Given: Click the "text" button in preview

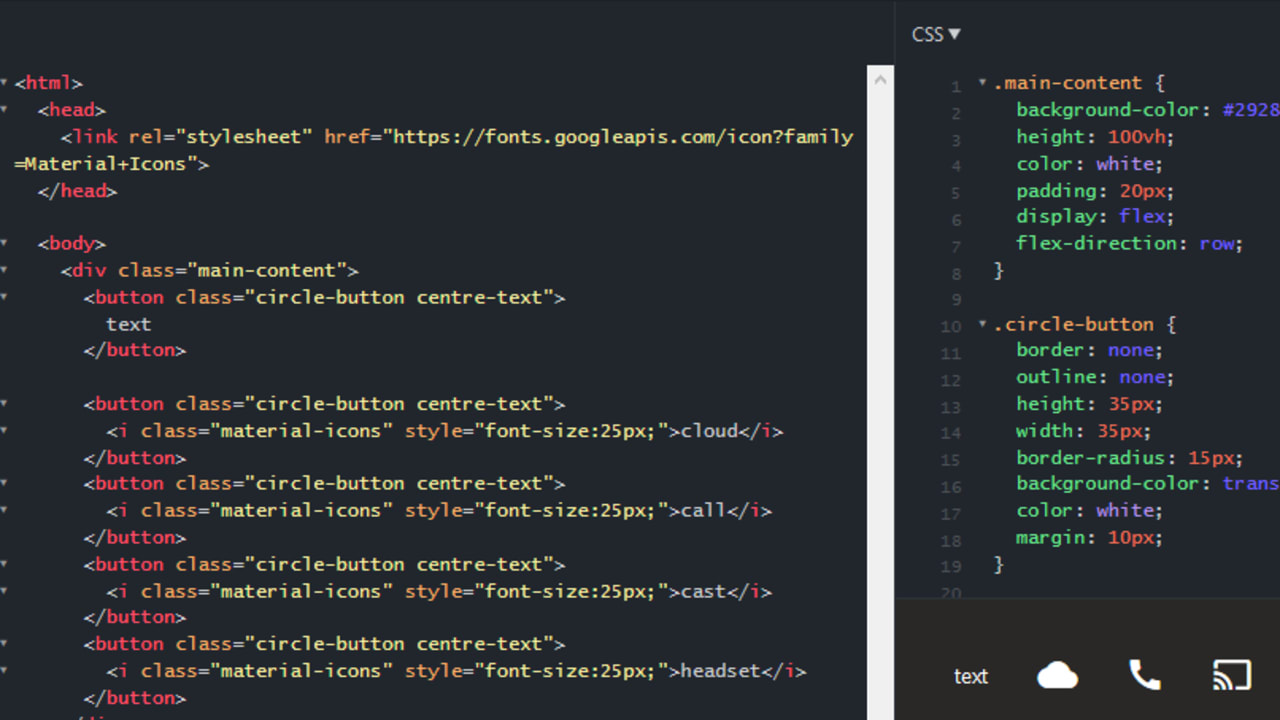Looking at the screenshot, I should 970,677.
